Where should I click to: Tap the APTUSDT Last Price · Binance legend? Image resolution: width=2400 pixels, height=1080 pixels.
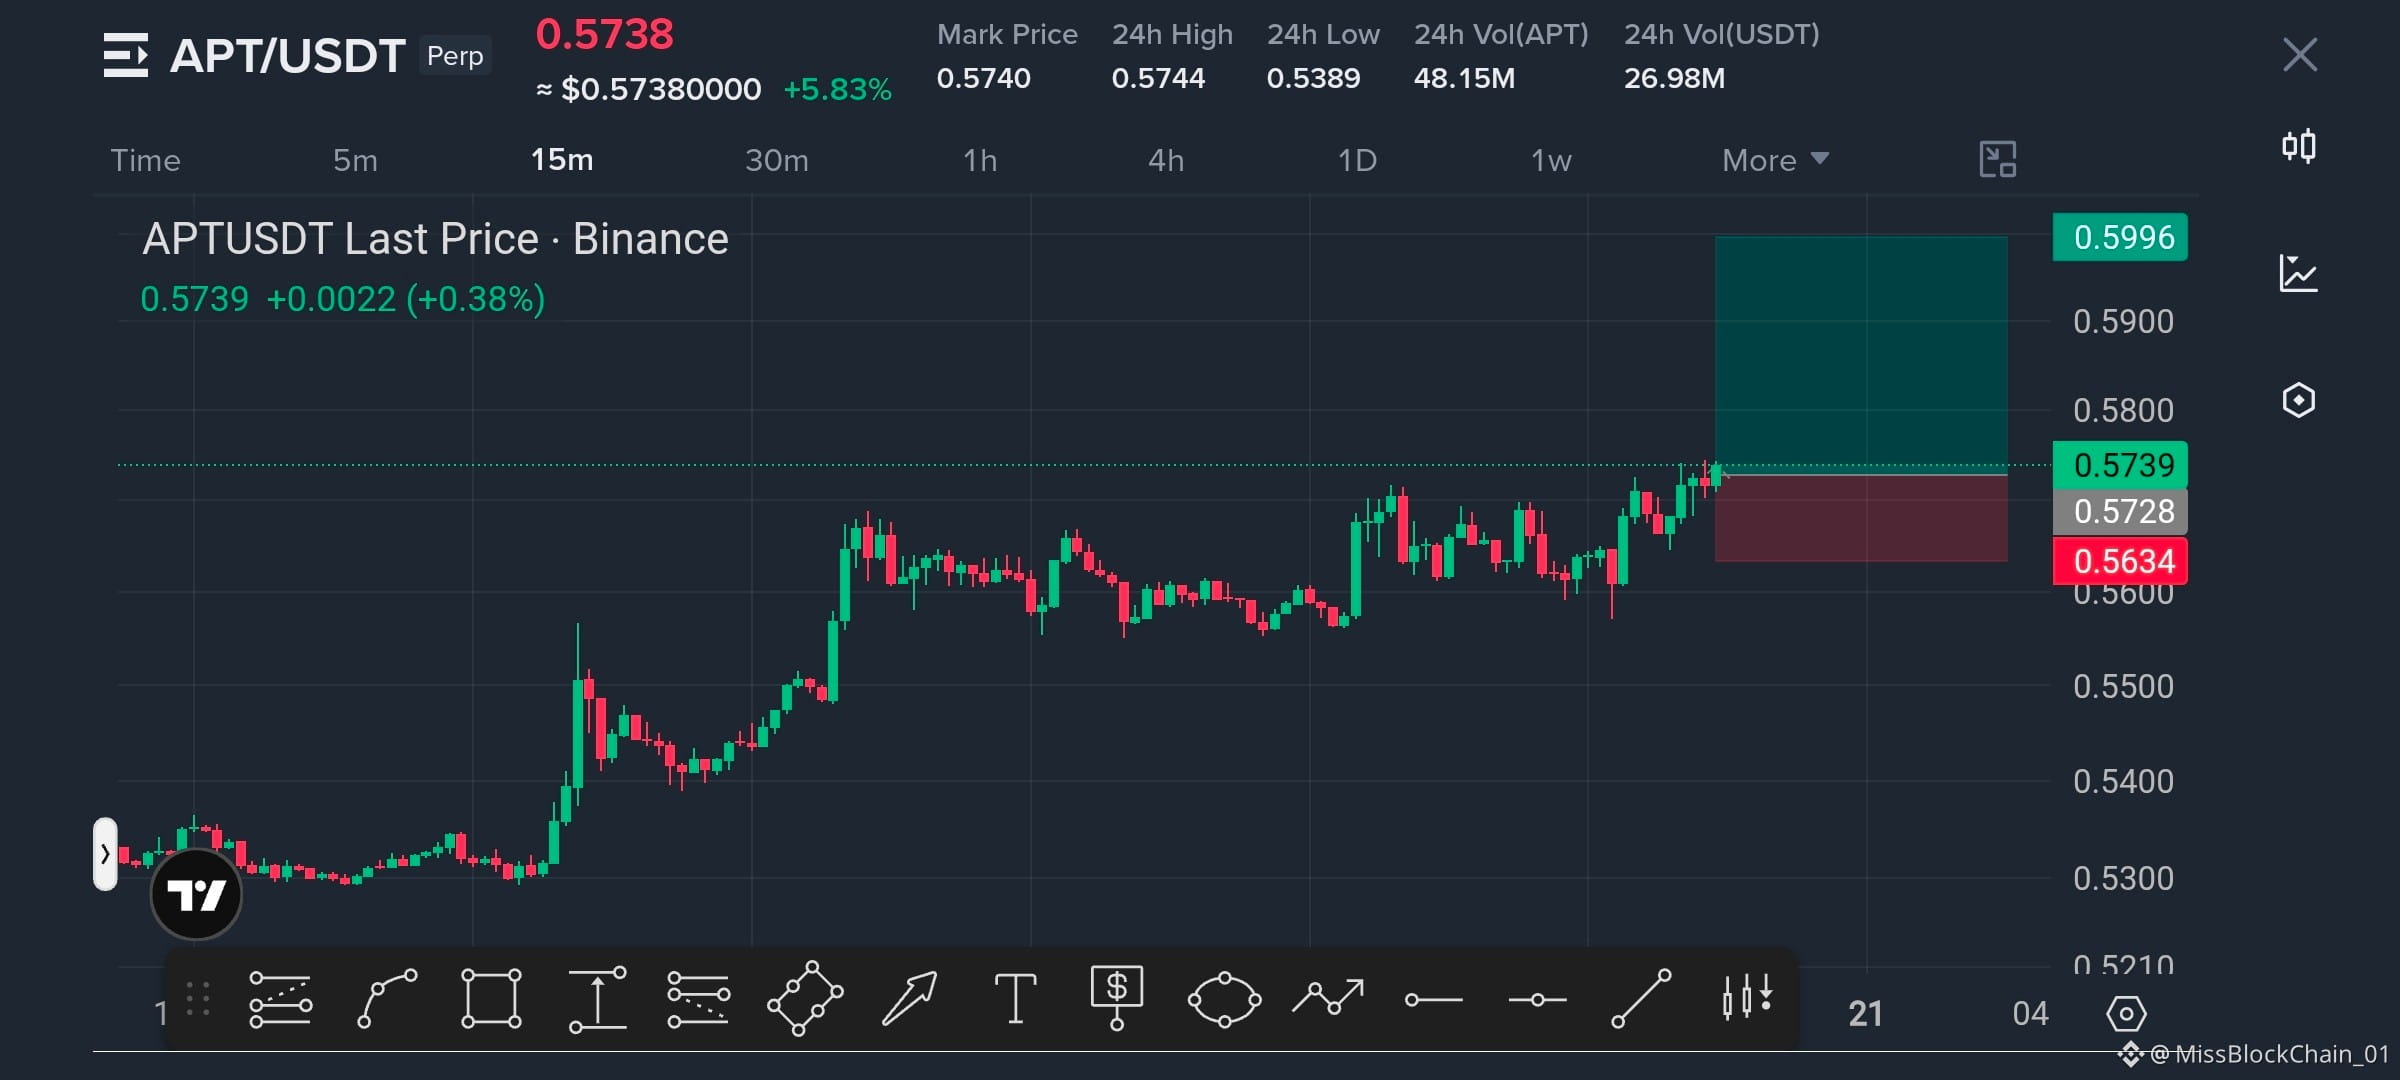point(436,239)
